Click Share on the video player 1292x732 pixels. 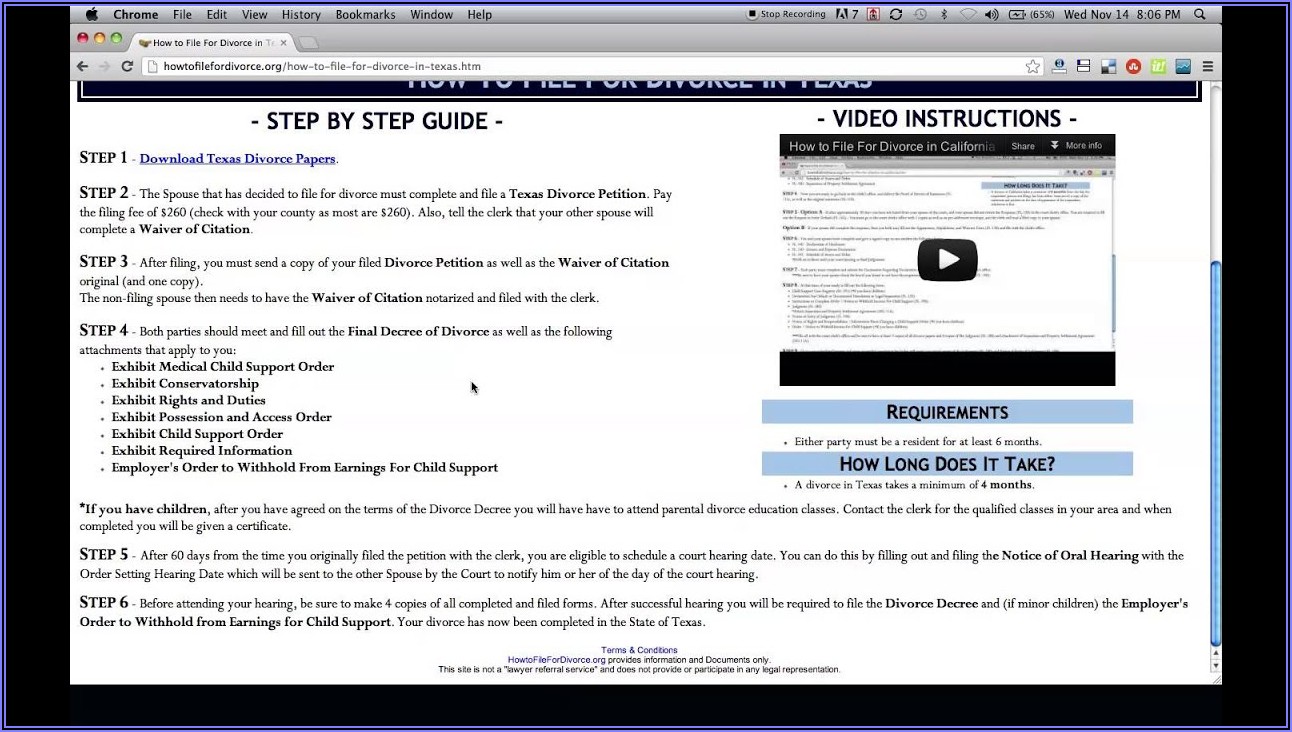tap(1023, 146)
